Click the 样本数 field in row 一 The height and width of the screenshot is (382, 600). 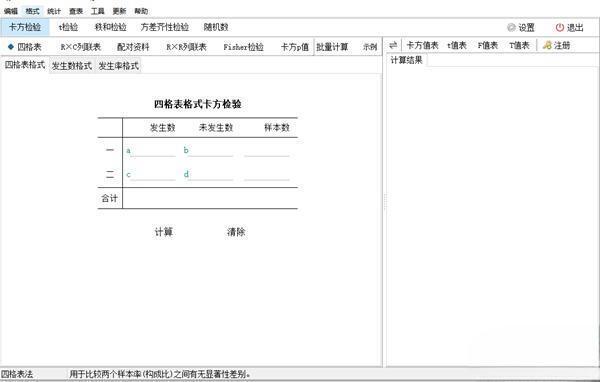(267, 151)
